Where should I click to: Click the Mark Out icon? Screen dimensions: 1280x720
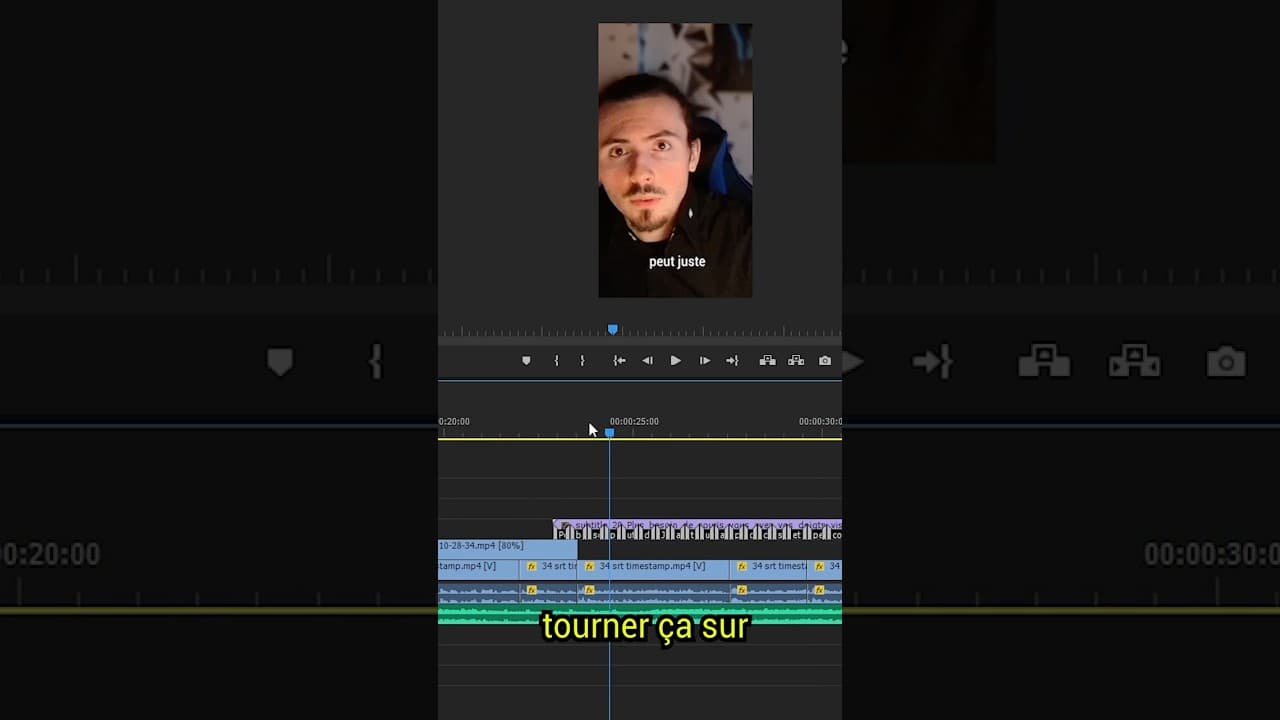(582, 361)
